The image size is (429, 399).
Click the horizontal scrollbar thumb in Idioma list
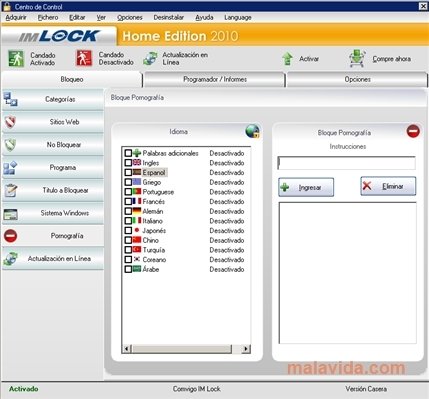[181, 349]
